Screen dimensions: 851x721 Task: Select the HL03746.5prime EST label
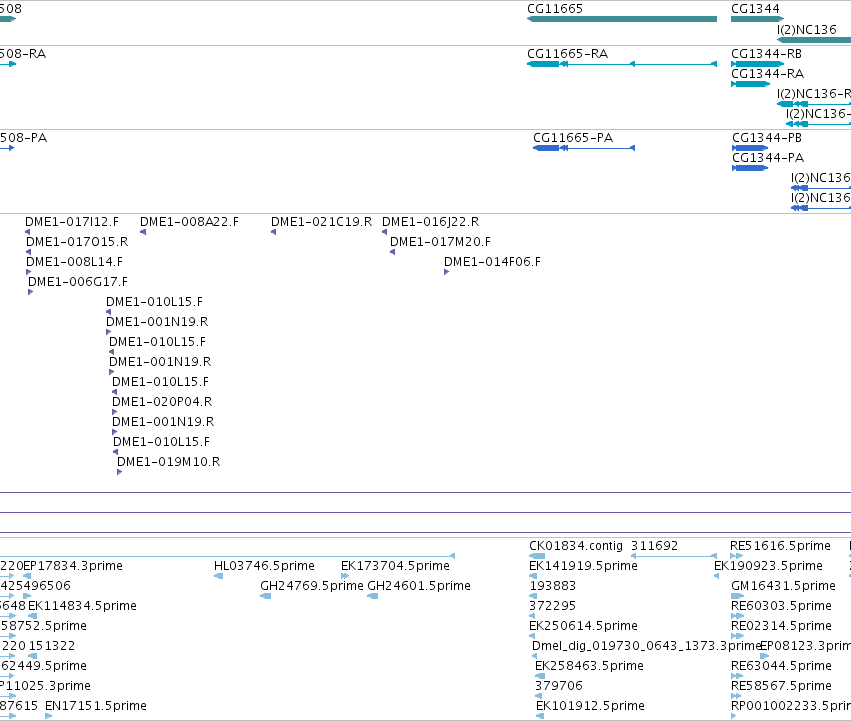[x=264, y=566]
